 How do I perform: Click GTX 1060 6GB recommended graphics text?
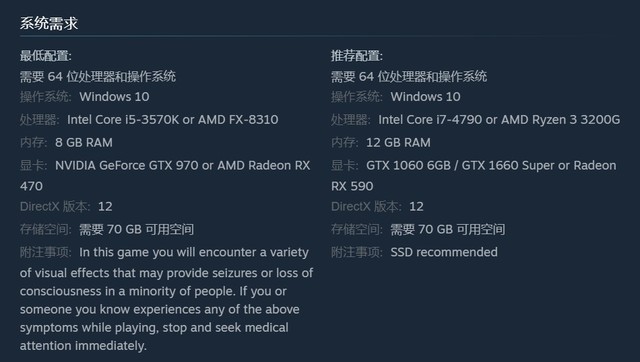click(408, 165)
